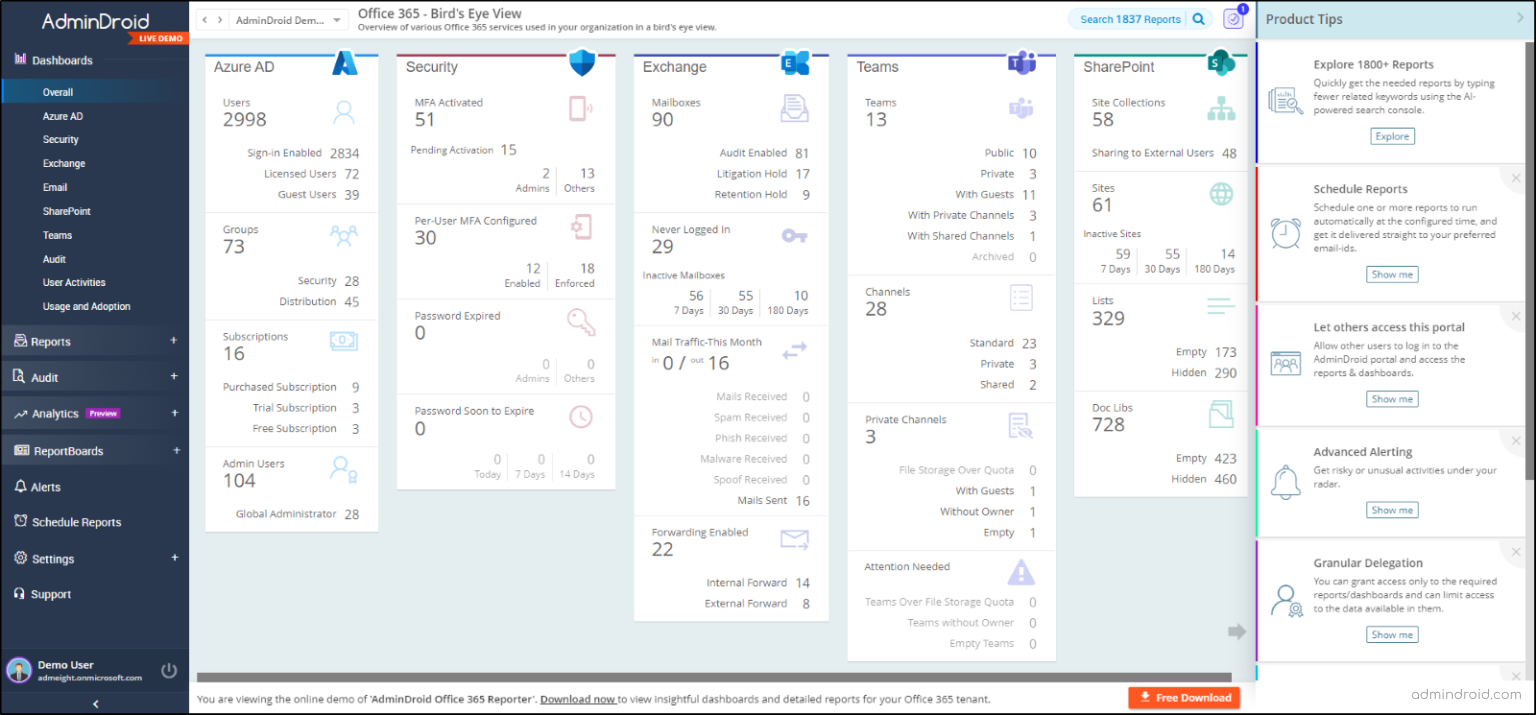Click the search magnifier icon

click(1199, 18)
